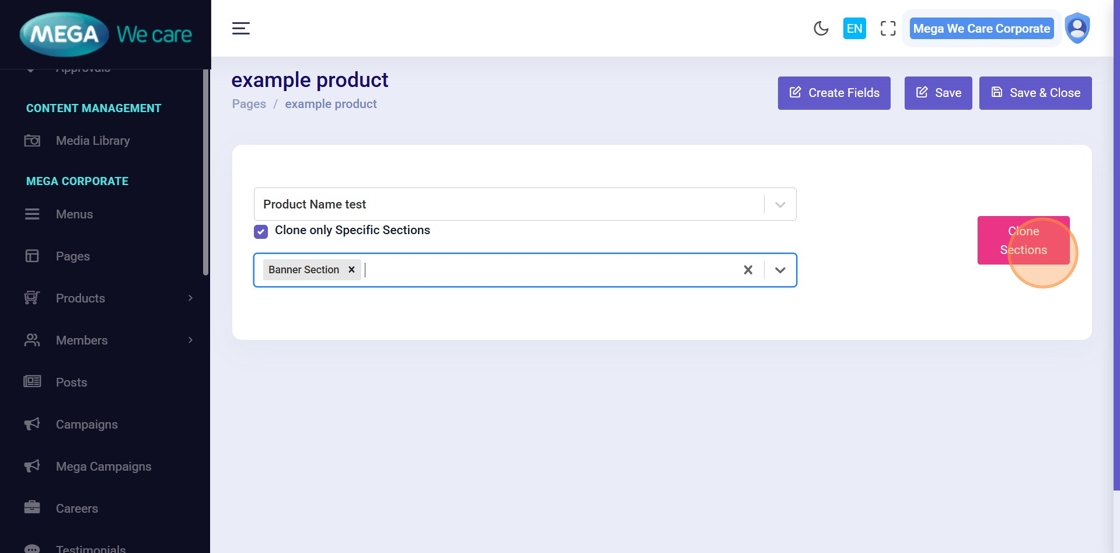Toggle dark mode moon icon
Viewport: 1120px width, 553px height.
pos(821,29)
